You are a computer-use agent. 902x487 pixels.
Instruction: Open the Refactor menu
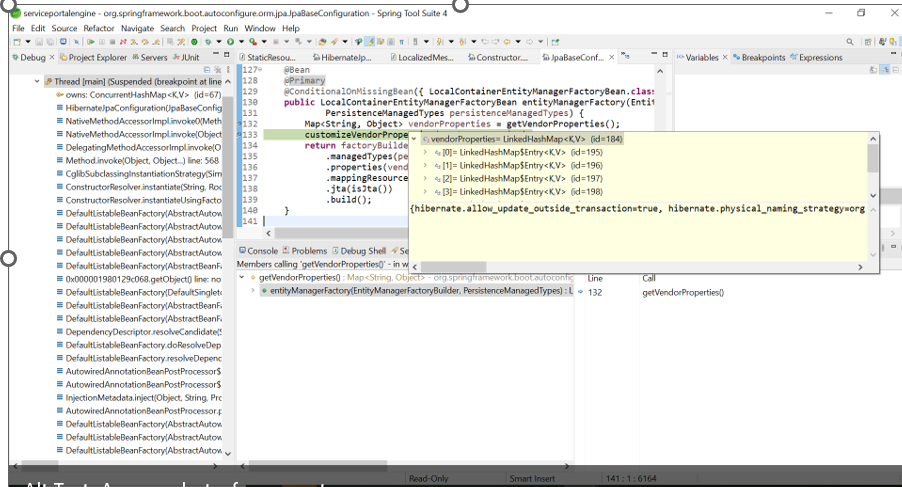click(x=99, y=29)
